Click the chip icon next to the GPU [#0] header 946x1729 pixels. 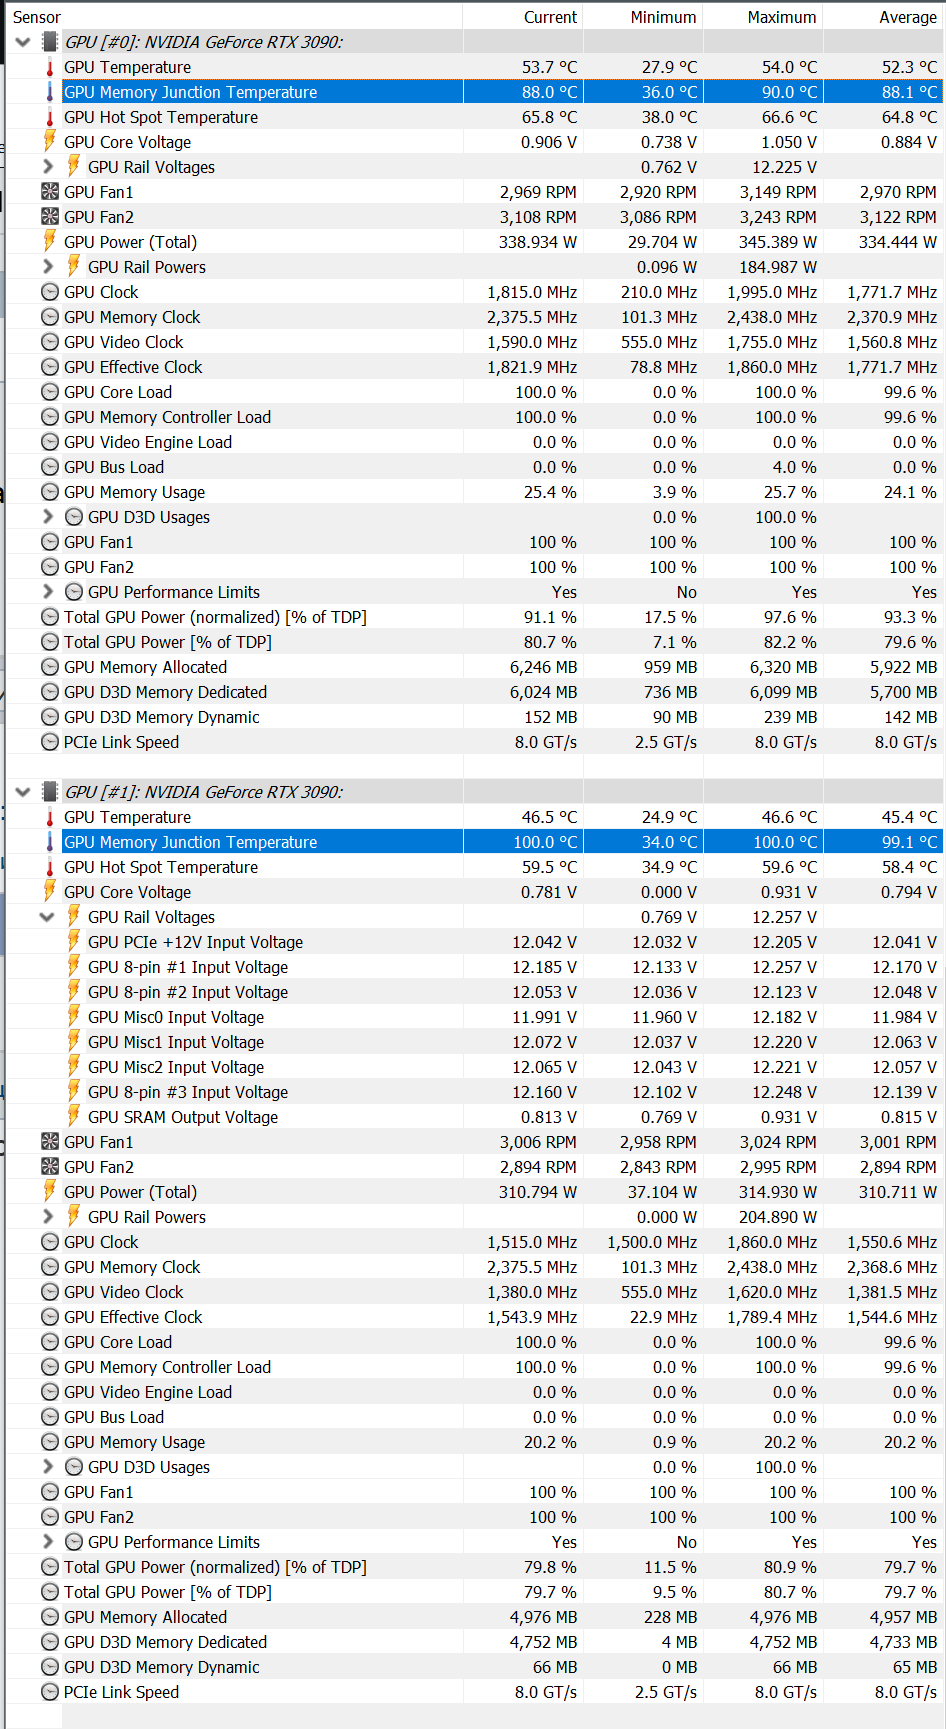50,42
